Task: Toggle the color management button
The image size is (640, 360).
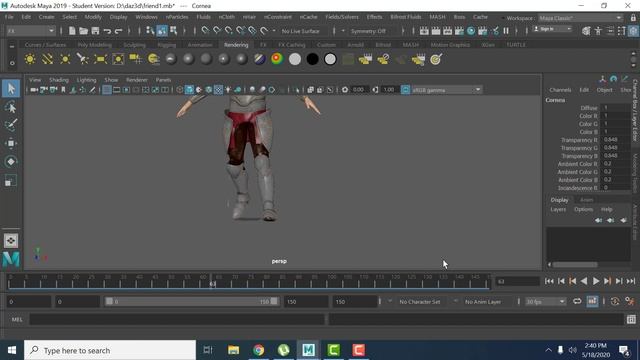Action: pyautogui.click(x=405, y=90)
